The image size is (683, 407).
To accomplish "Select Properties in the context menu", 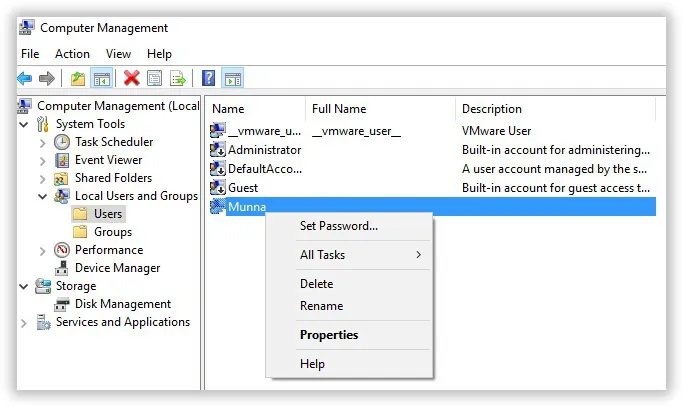I will [x=328, y=335].
